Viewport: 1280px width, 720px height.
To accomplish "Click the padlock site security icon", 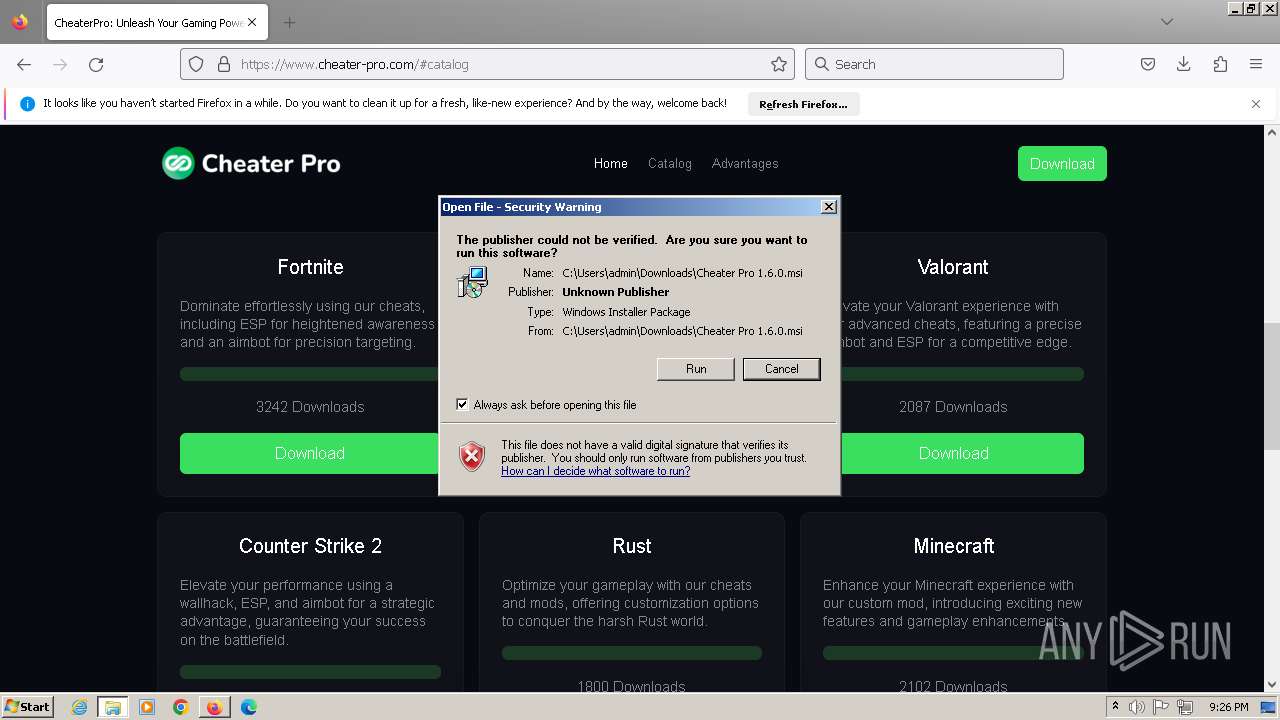I will click(223, 64).
